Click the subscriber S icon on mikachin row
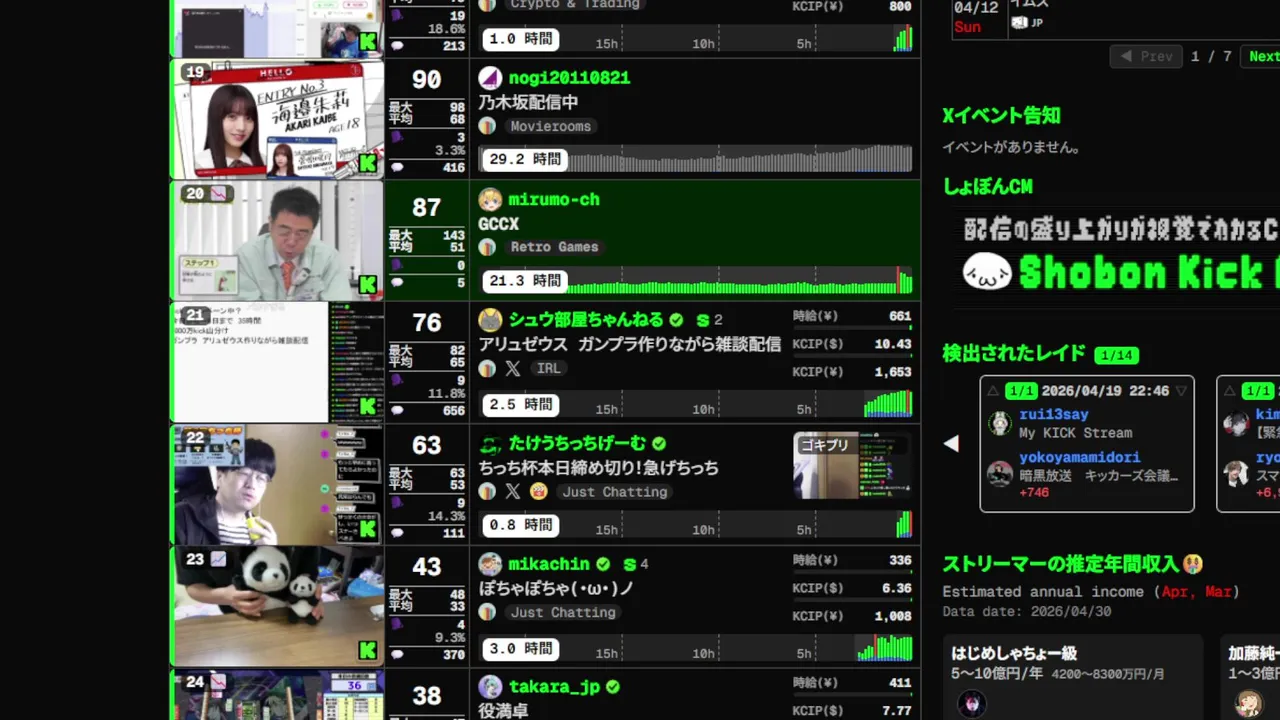The height and width of the screenshot is (720, 1280). coord(630,565)
